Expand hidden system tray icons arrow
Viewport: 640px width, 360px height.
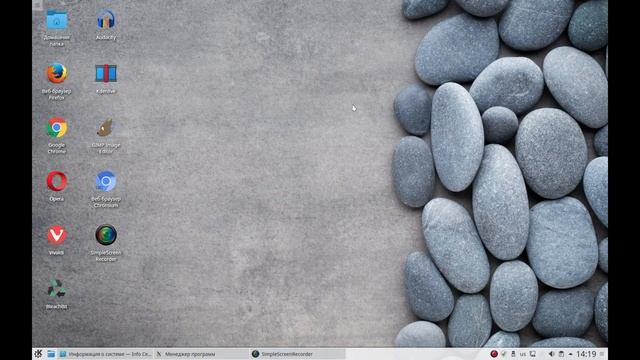coord(570,354)
